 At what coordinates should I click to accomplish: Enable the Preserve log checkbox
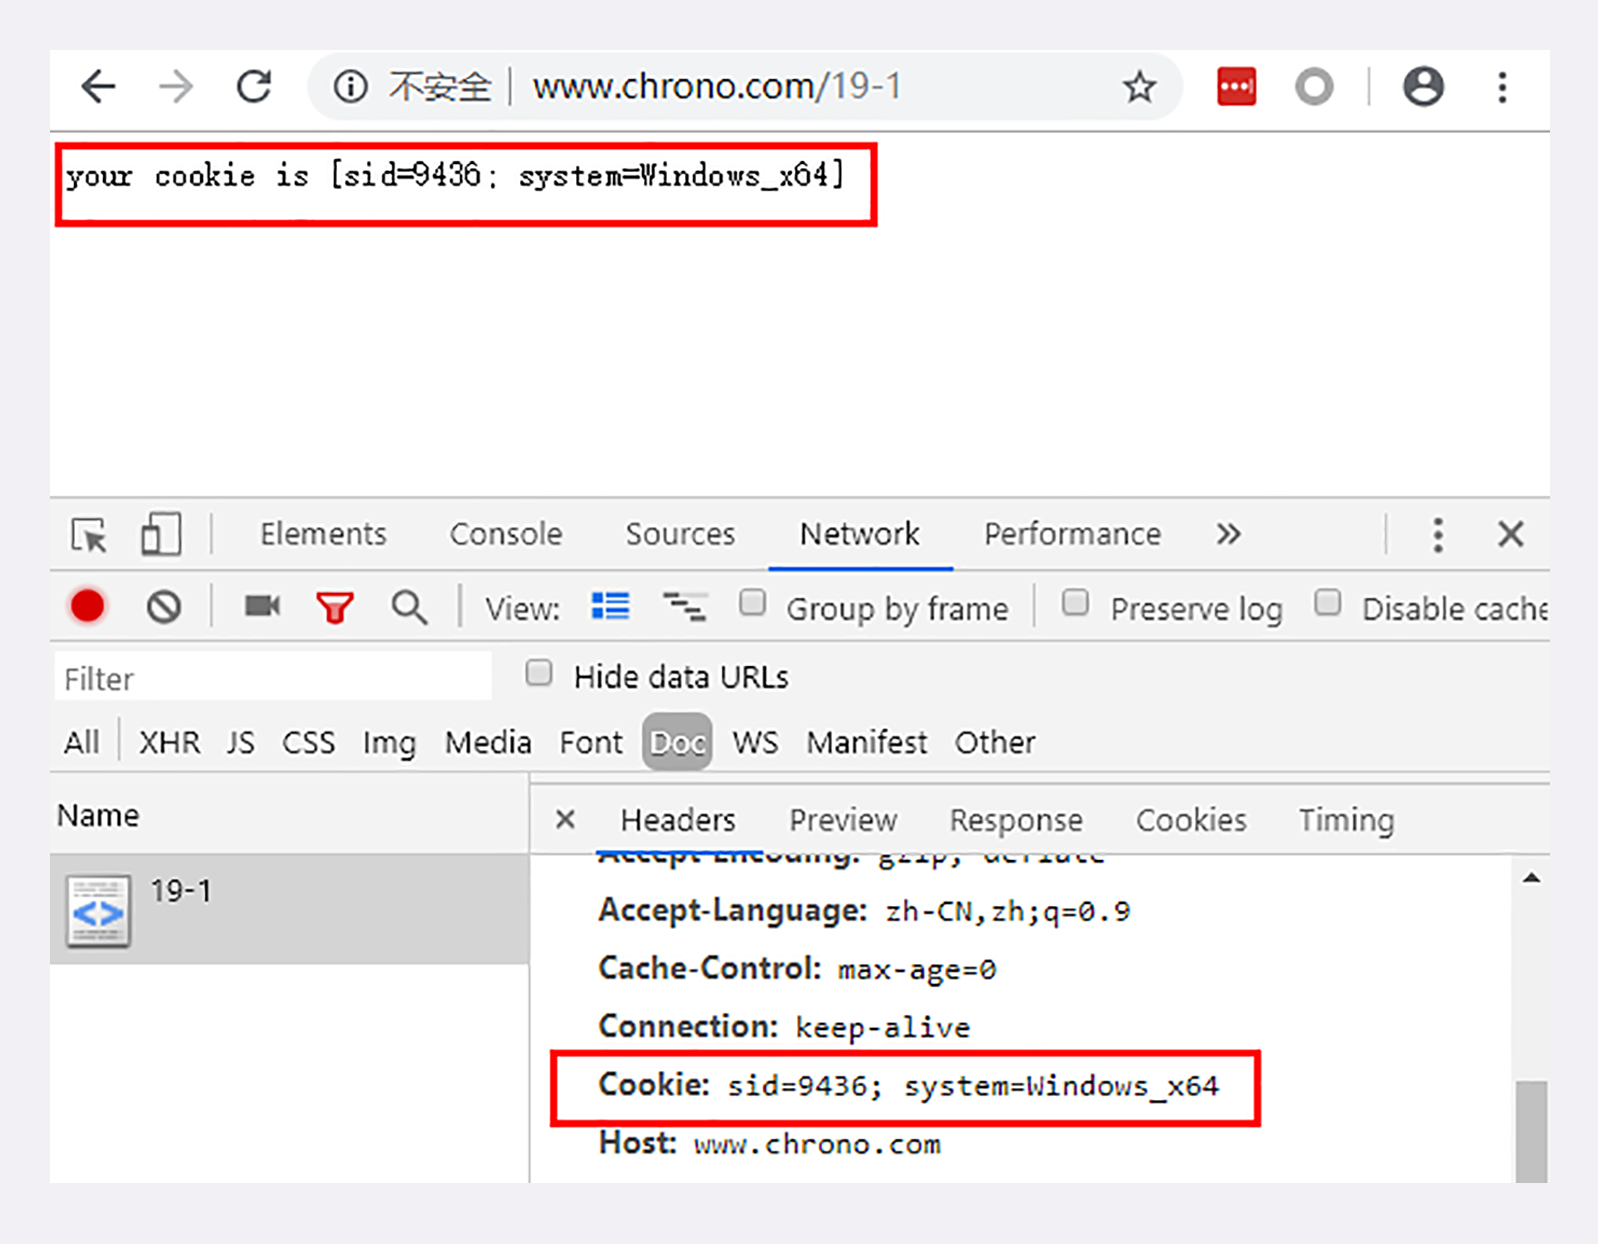1075,602
